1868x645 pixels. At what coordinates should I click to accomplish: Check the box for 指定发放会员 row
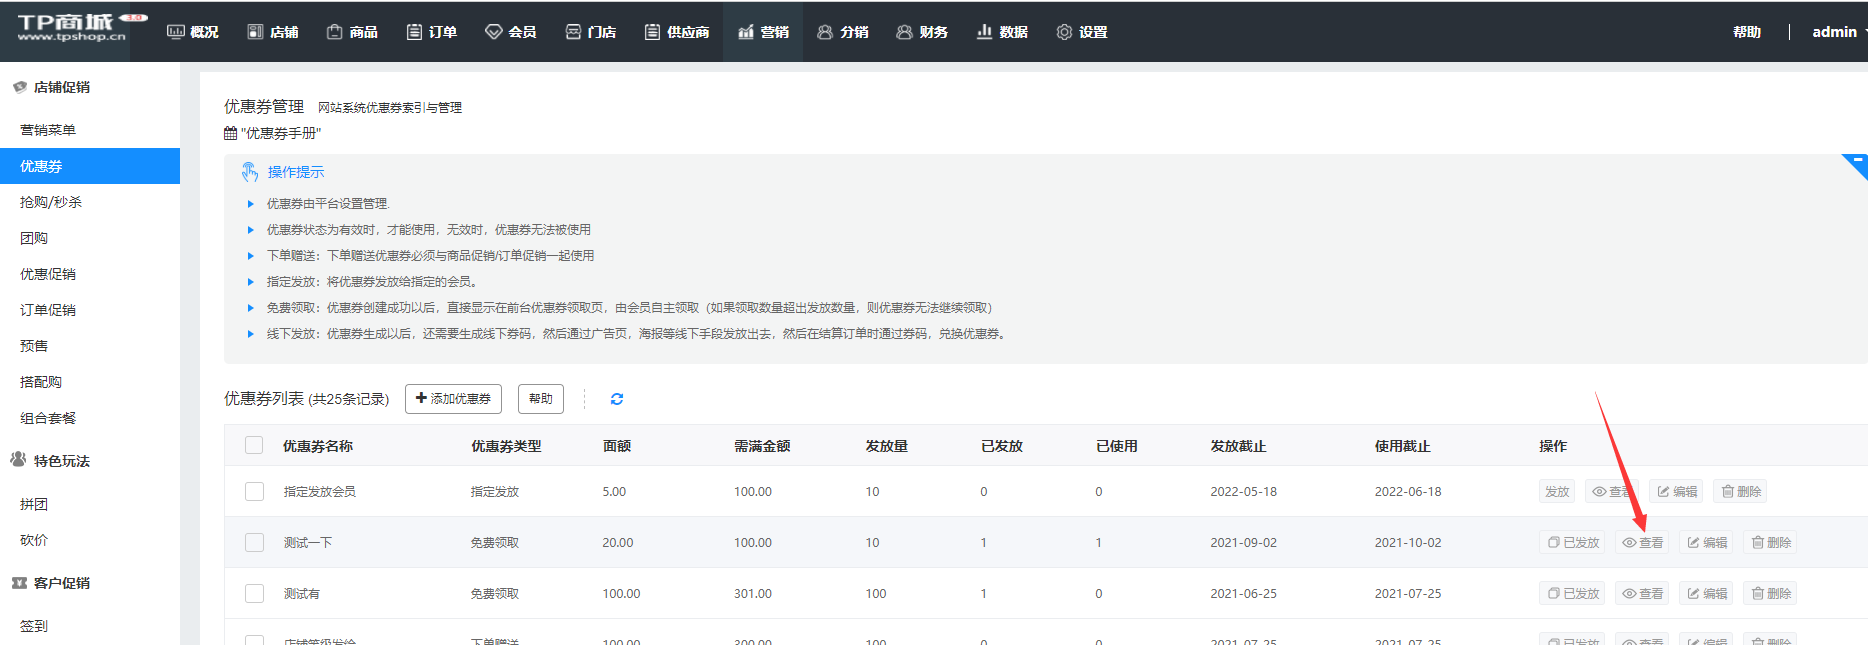(x=254, y=492)
